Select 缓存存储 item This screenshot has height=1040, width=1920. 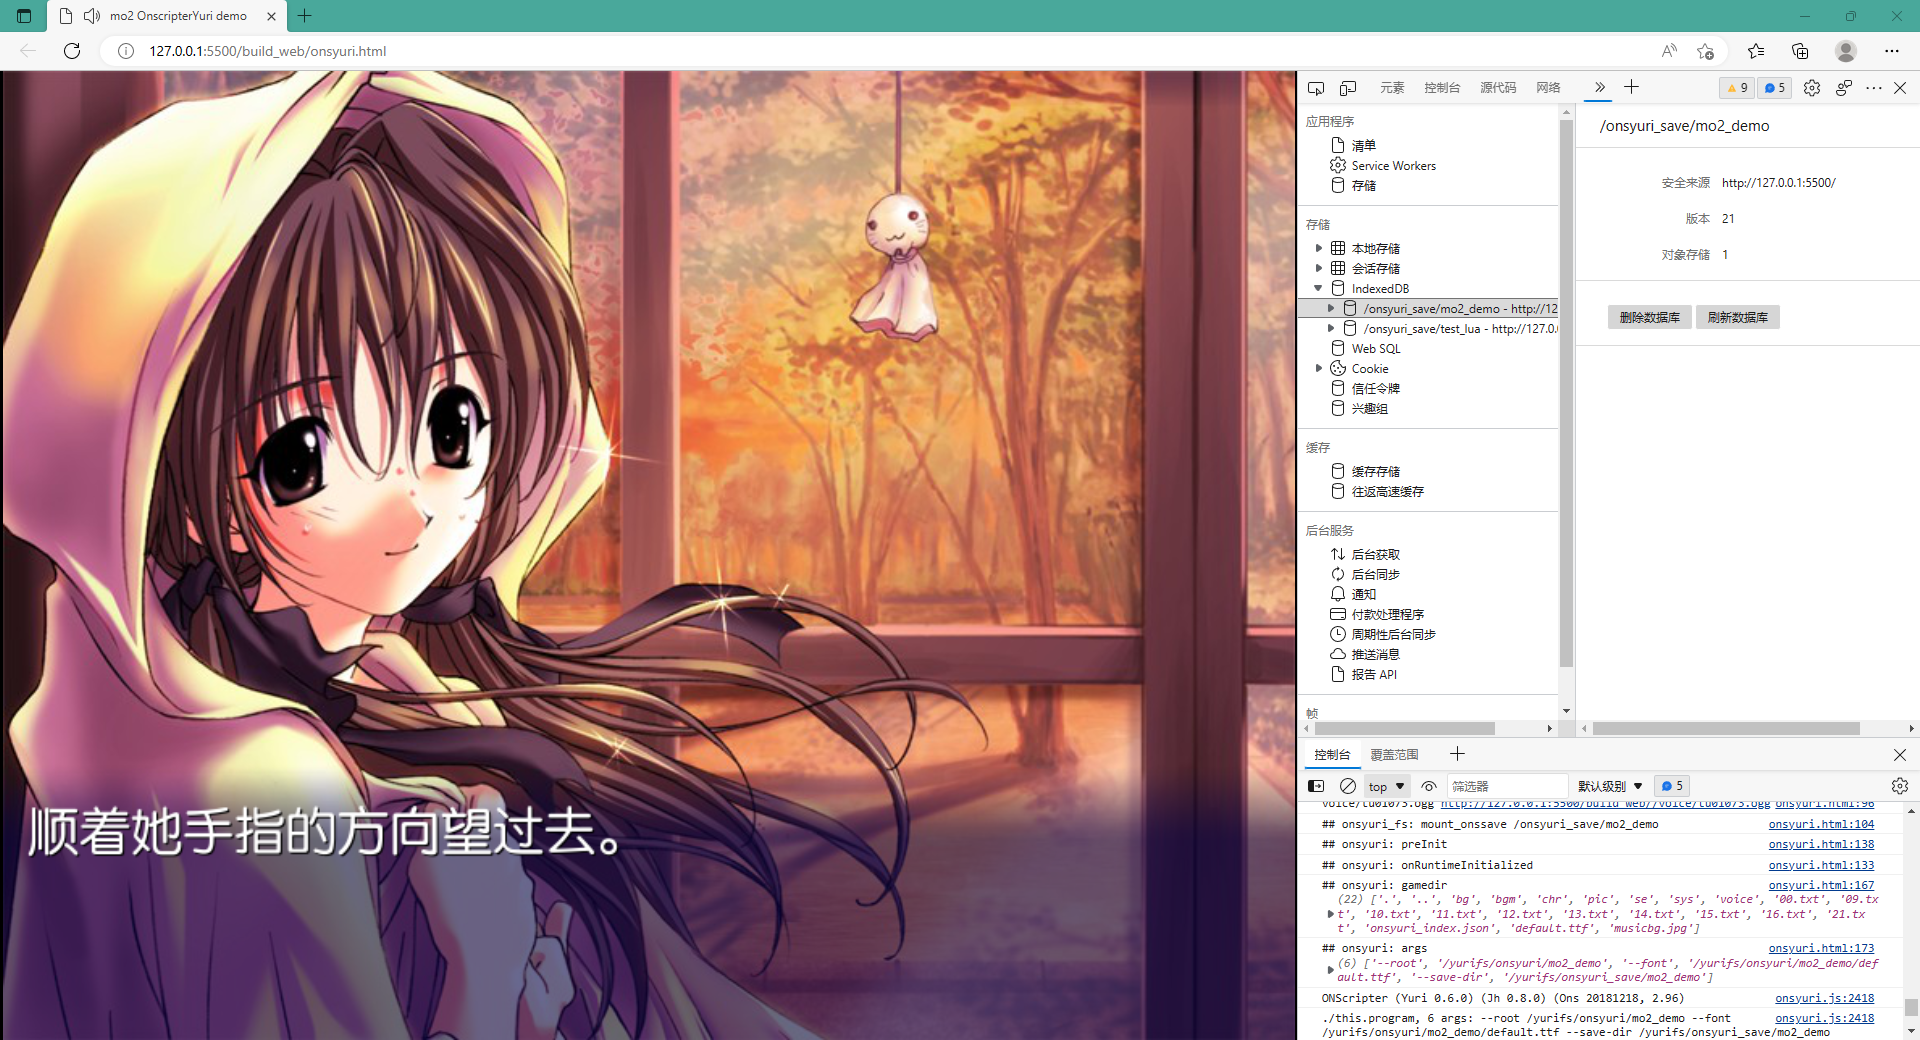click(x=1376, y=471)
